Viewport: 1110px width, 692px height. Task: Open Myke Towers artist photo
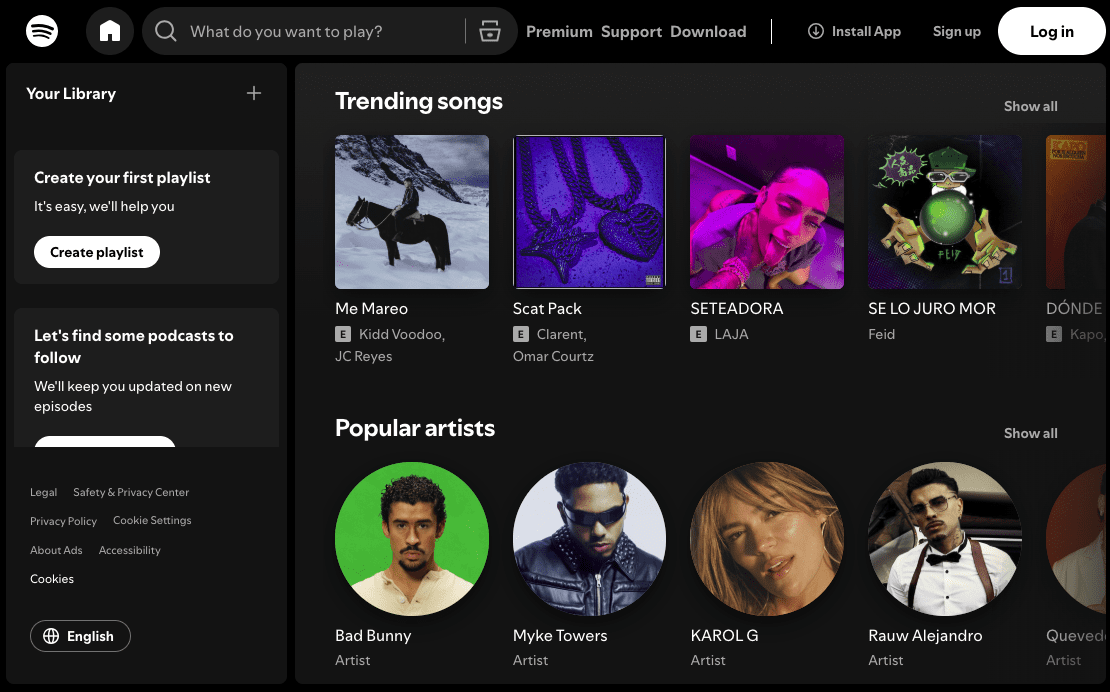pos(590,539)
